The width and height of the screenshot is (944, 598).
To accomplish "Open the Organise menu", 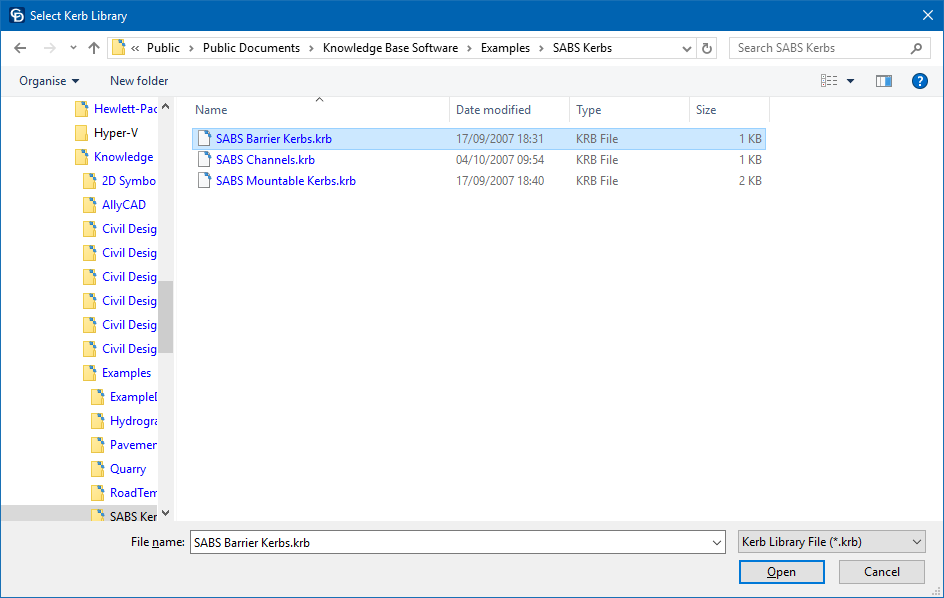I will pyautogui.click(x=49, y=81).
